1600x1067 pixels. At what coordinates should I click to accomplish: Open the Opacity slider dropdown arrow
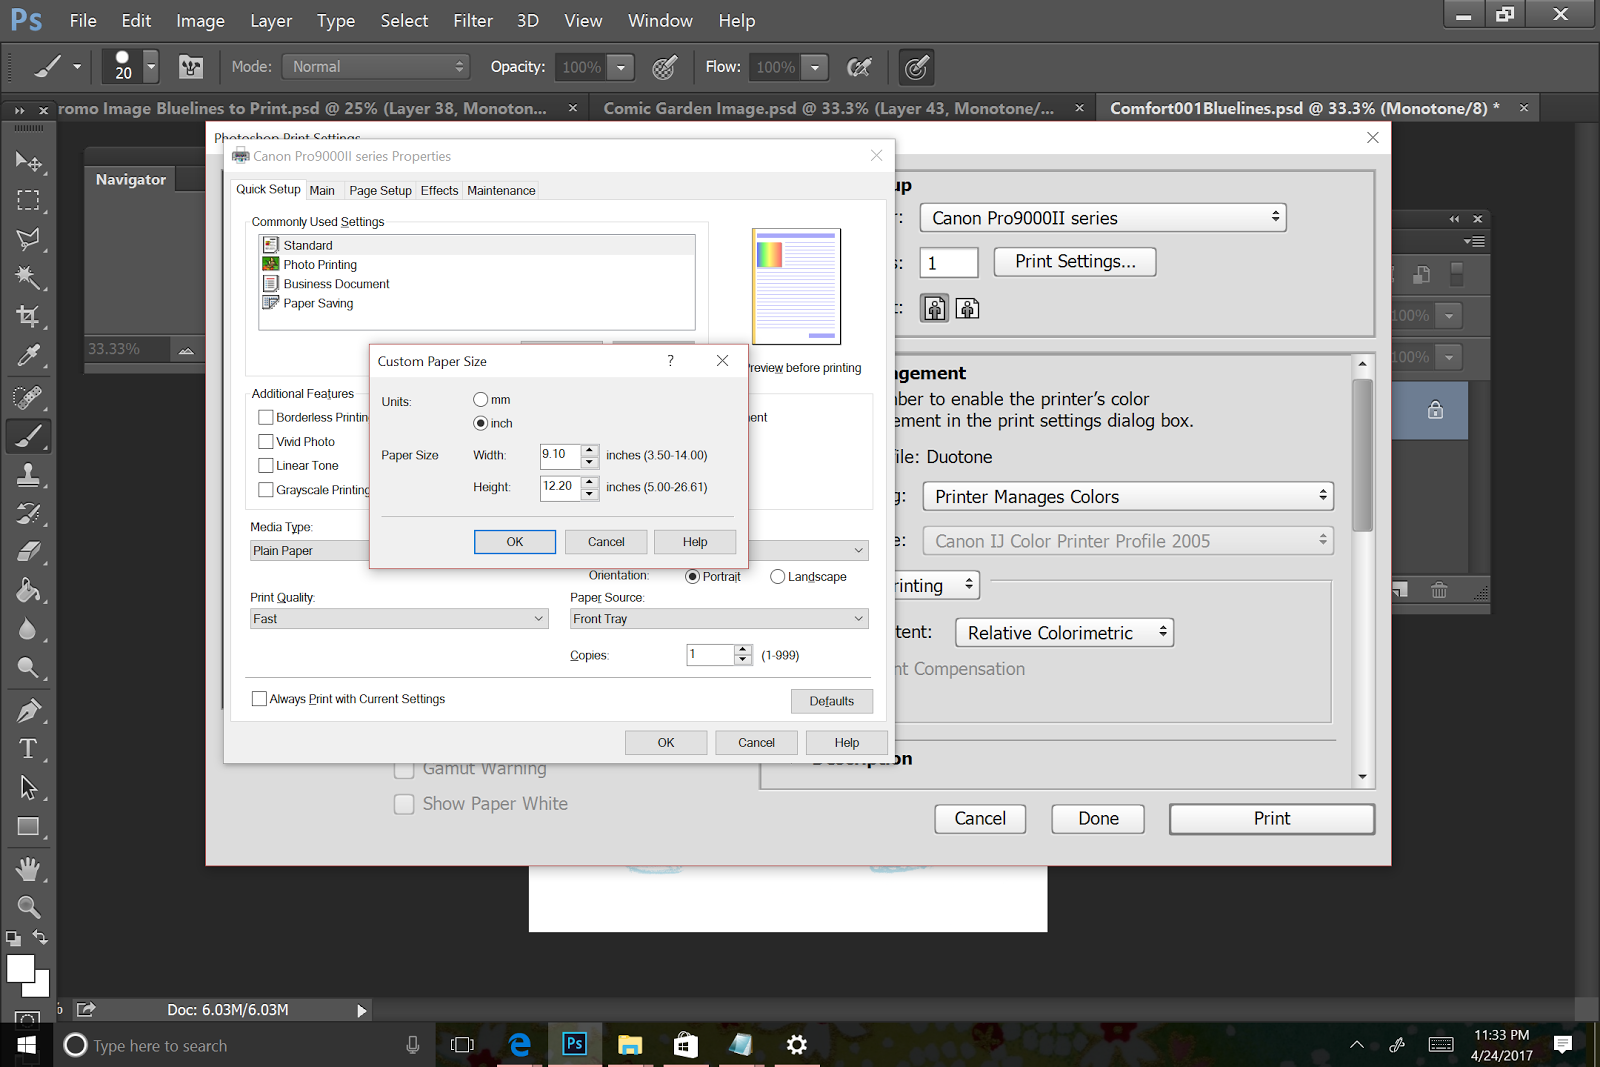pos(620,67)
